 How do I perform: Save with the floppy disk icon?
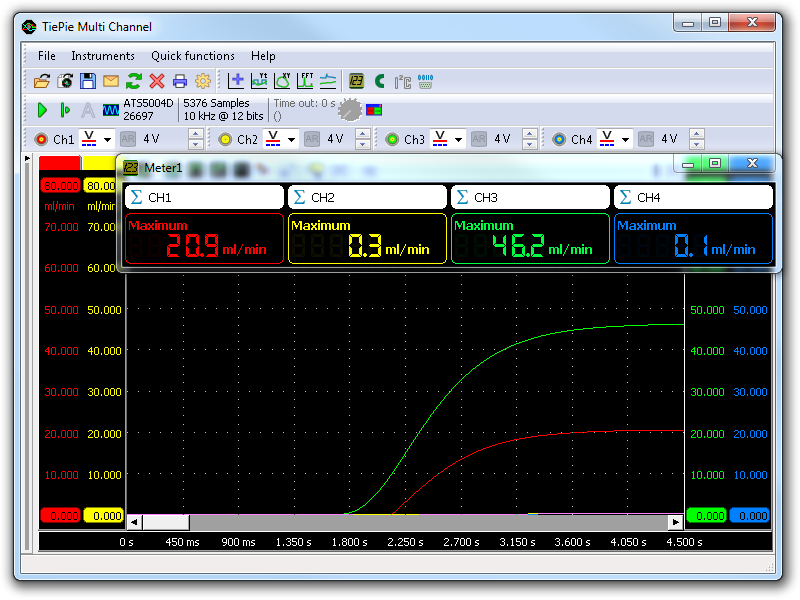pyautogui.click(x=88, y=81)
